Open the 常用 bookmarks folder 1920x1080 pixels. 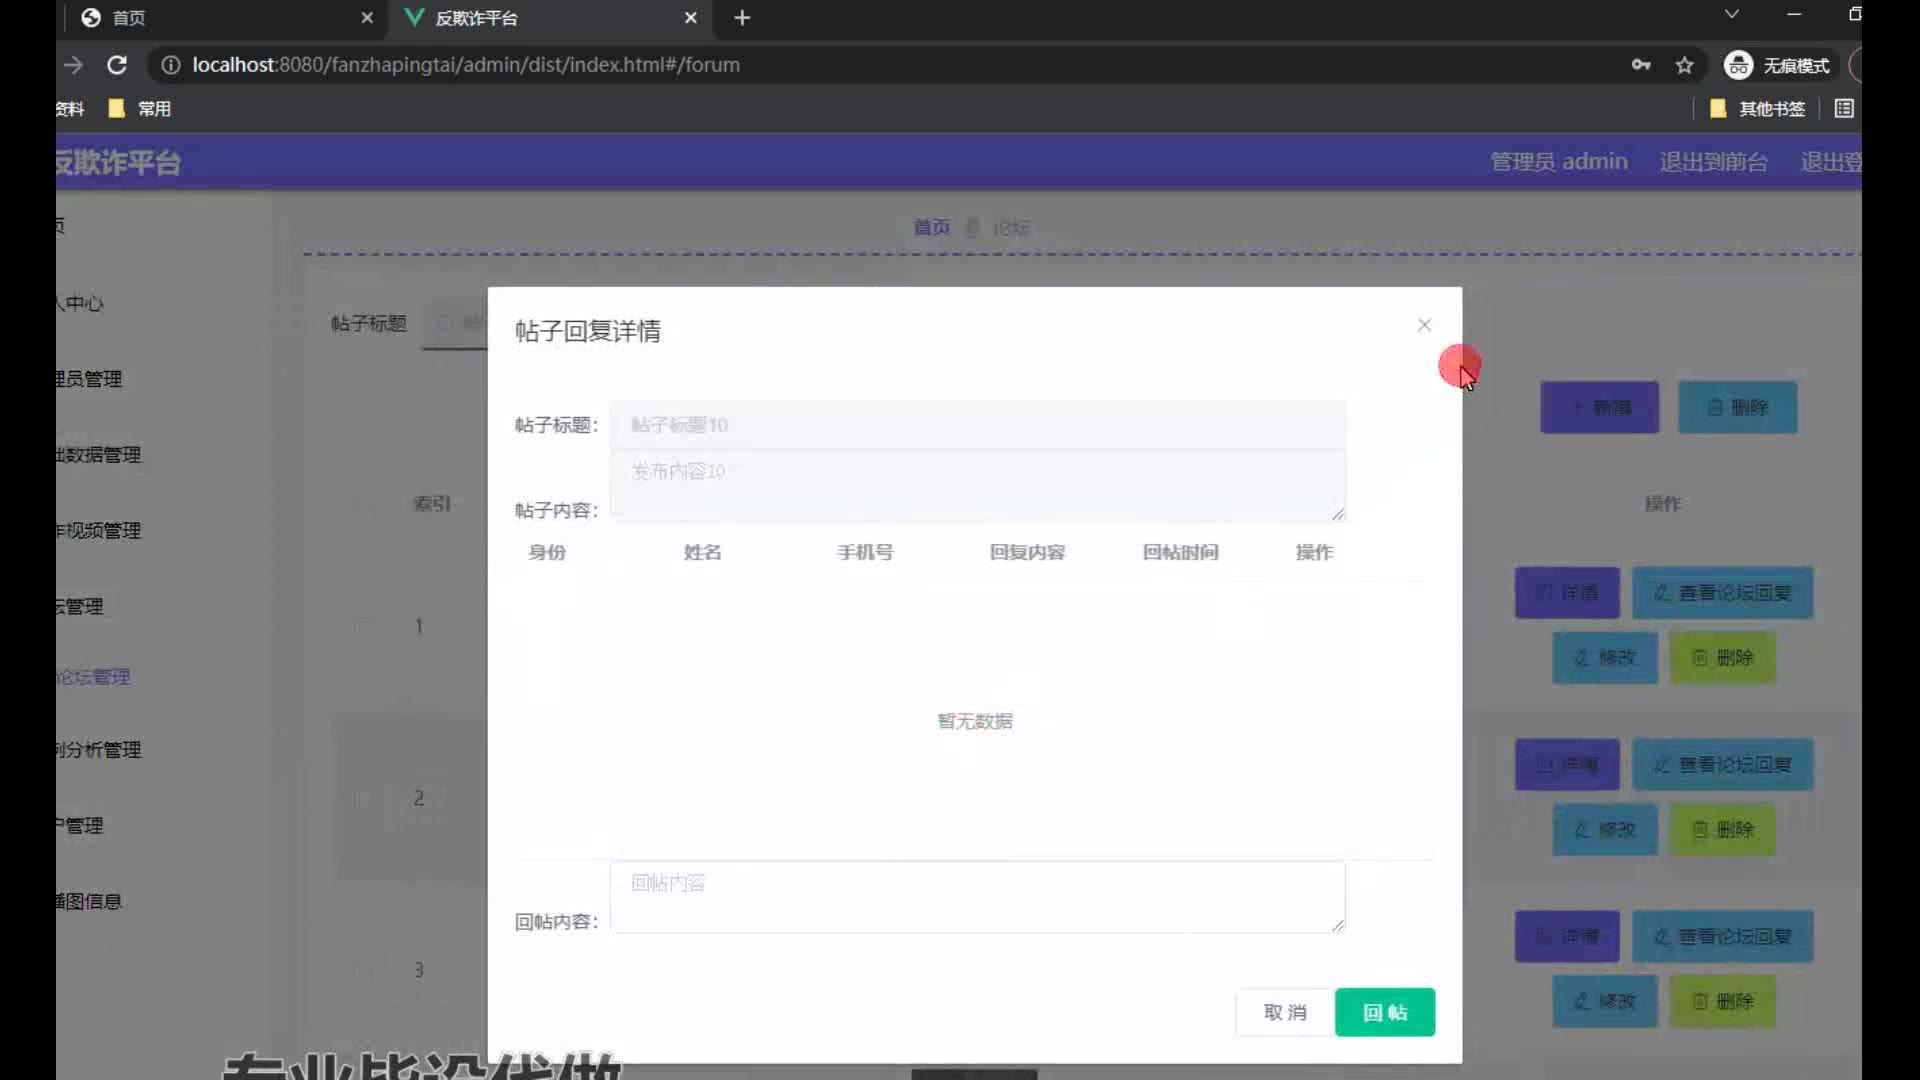coord(140,108)
